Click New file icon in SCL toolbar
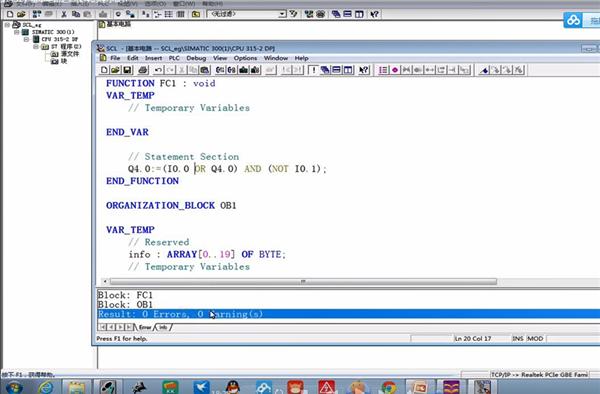Viewport: 600px width, 394px height. 104,70
